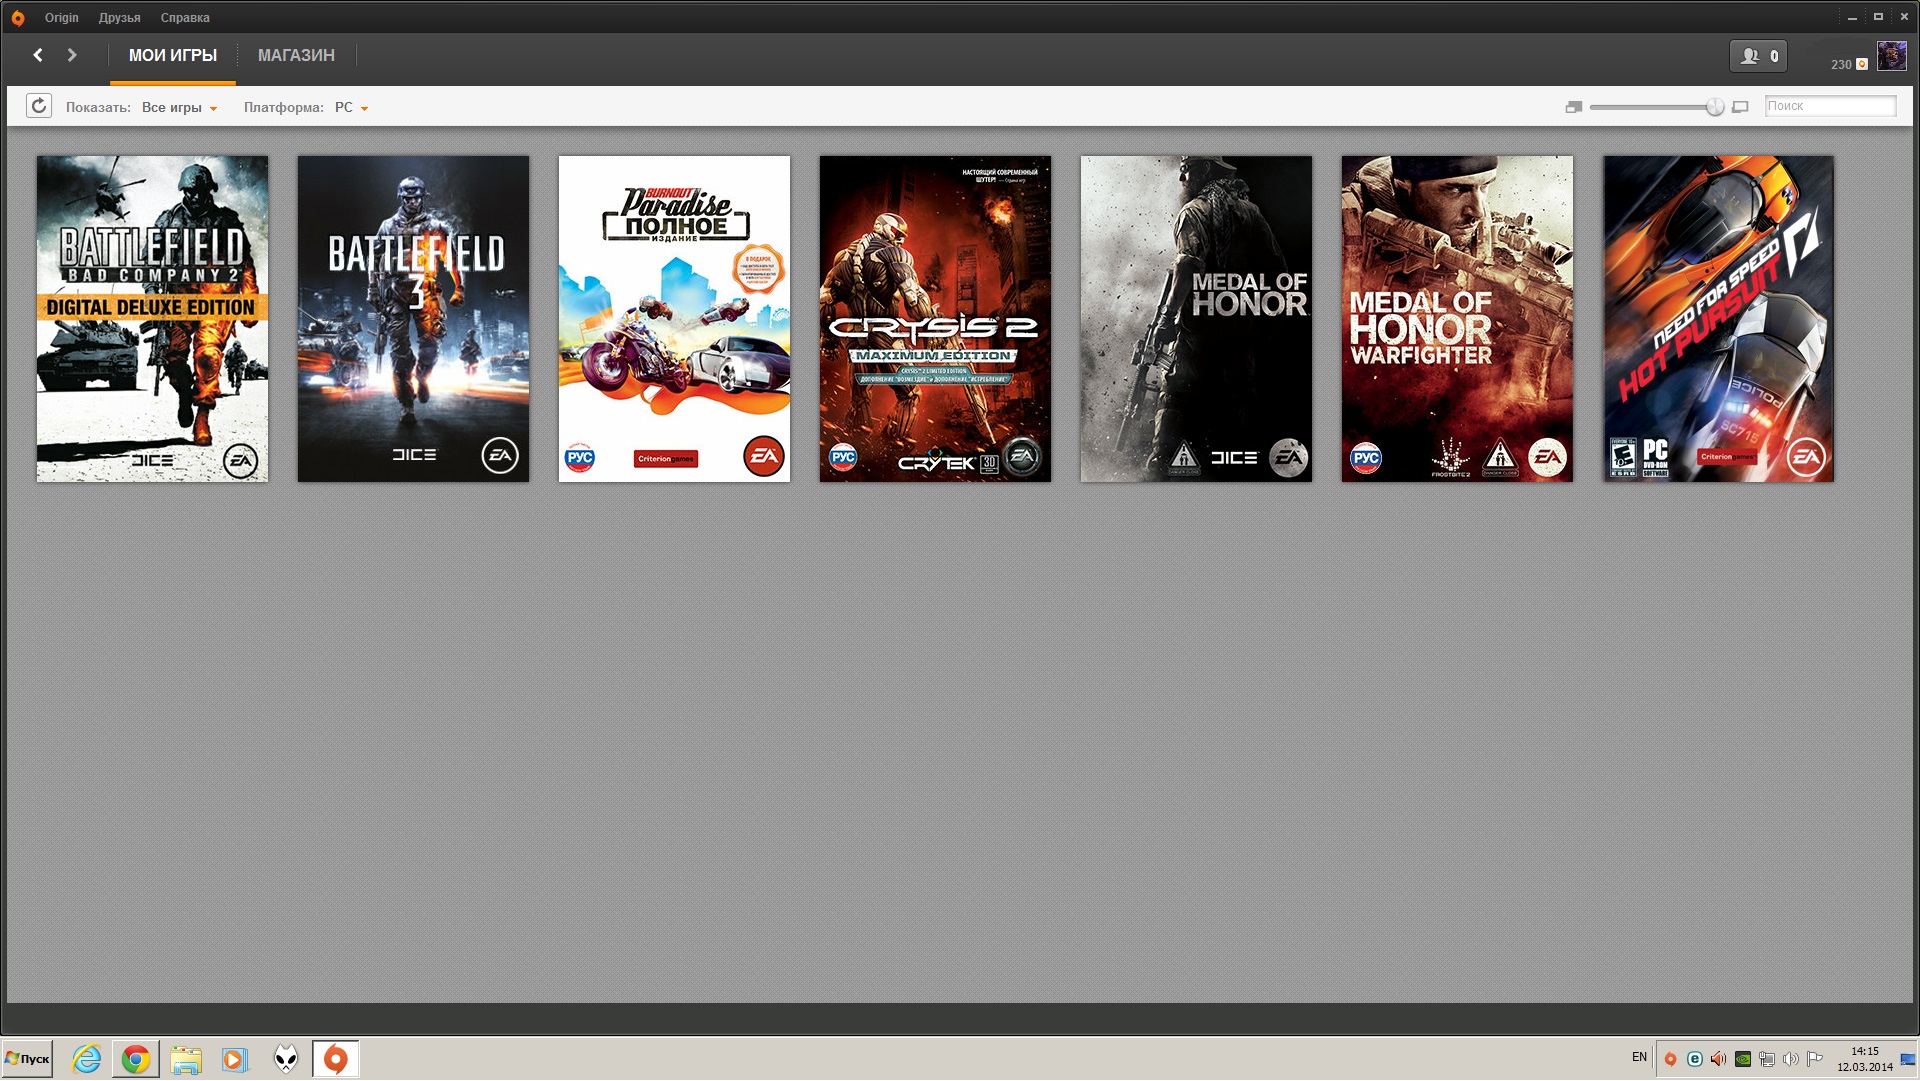Click the small-tiles icon left of slider
The width and height of the screenshot is (1920, 1081).
(1573, 107)
